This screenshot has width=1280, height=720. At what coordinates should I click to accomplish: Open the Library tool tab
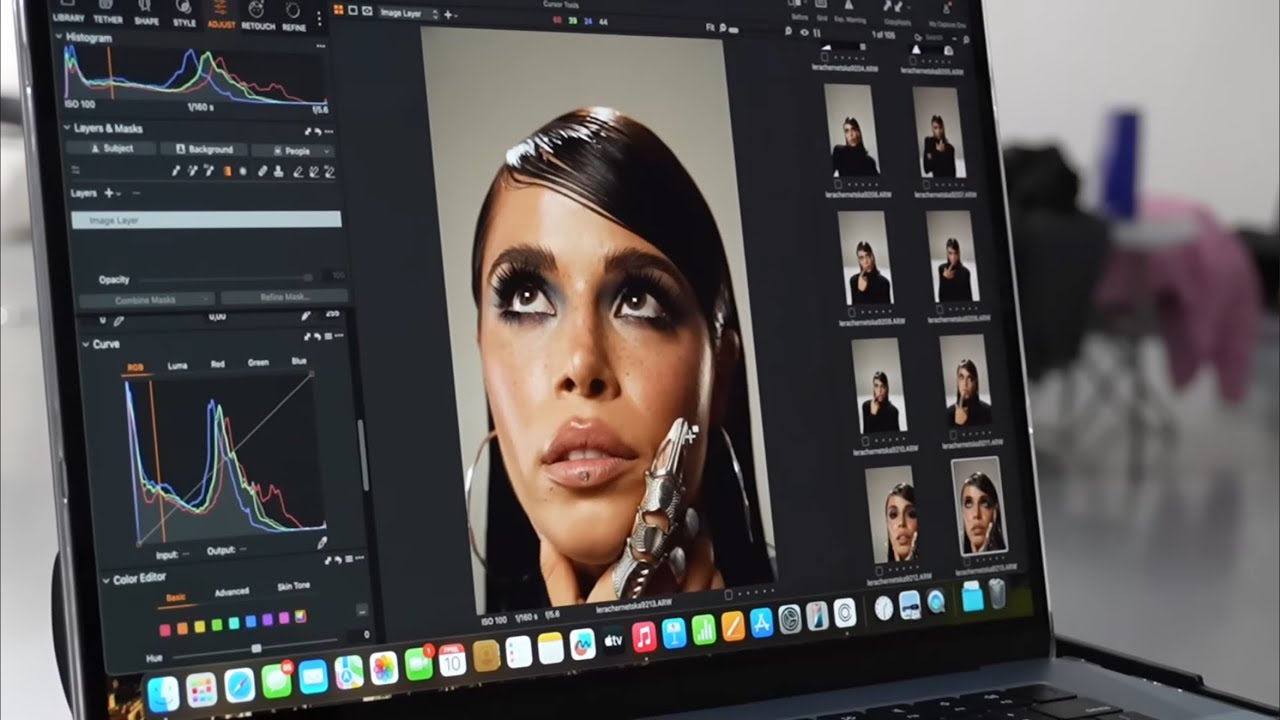click(x=68, y=11)
